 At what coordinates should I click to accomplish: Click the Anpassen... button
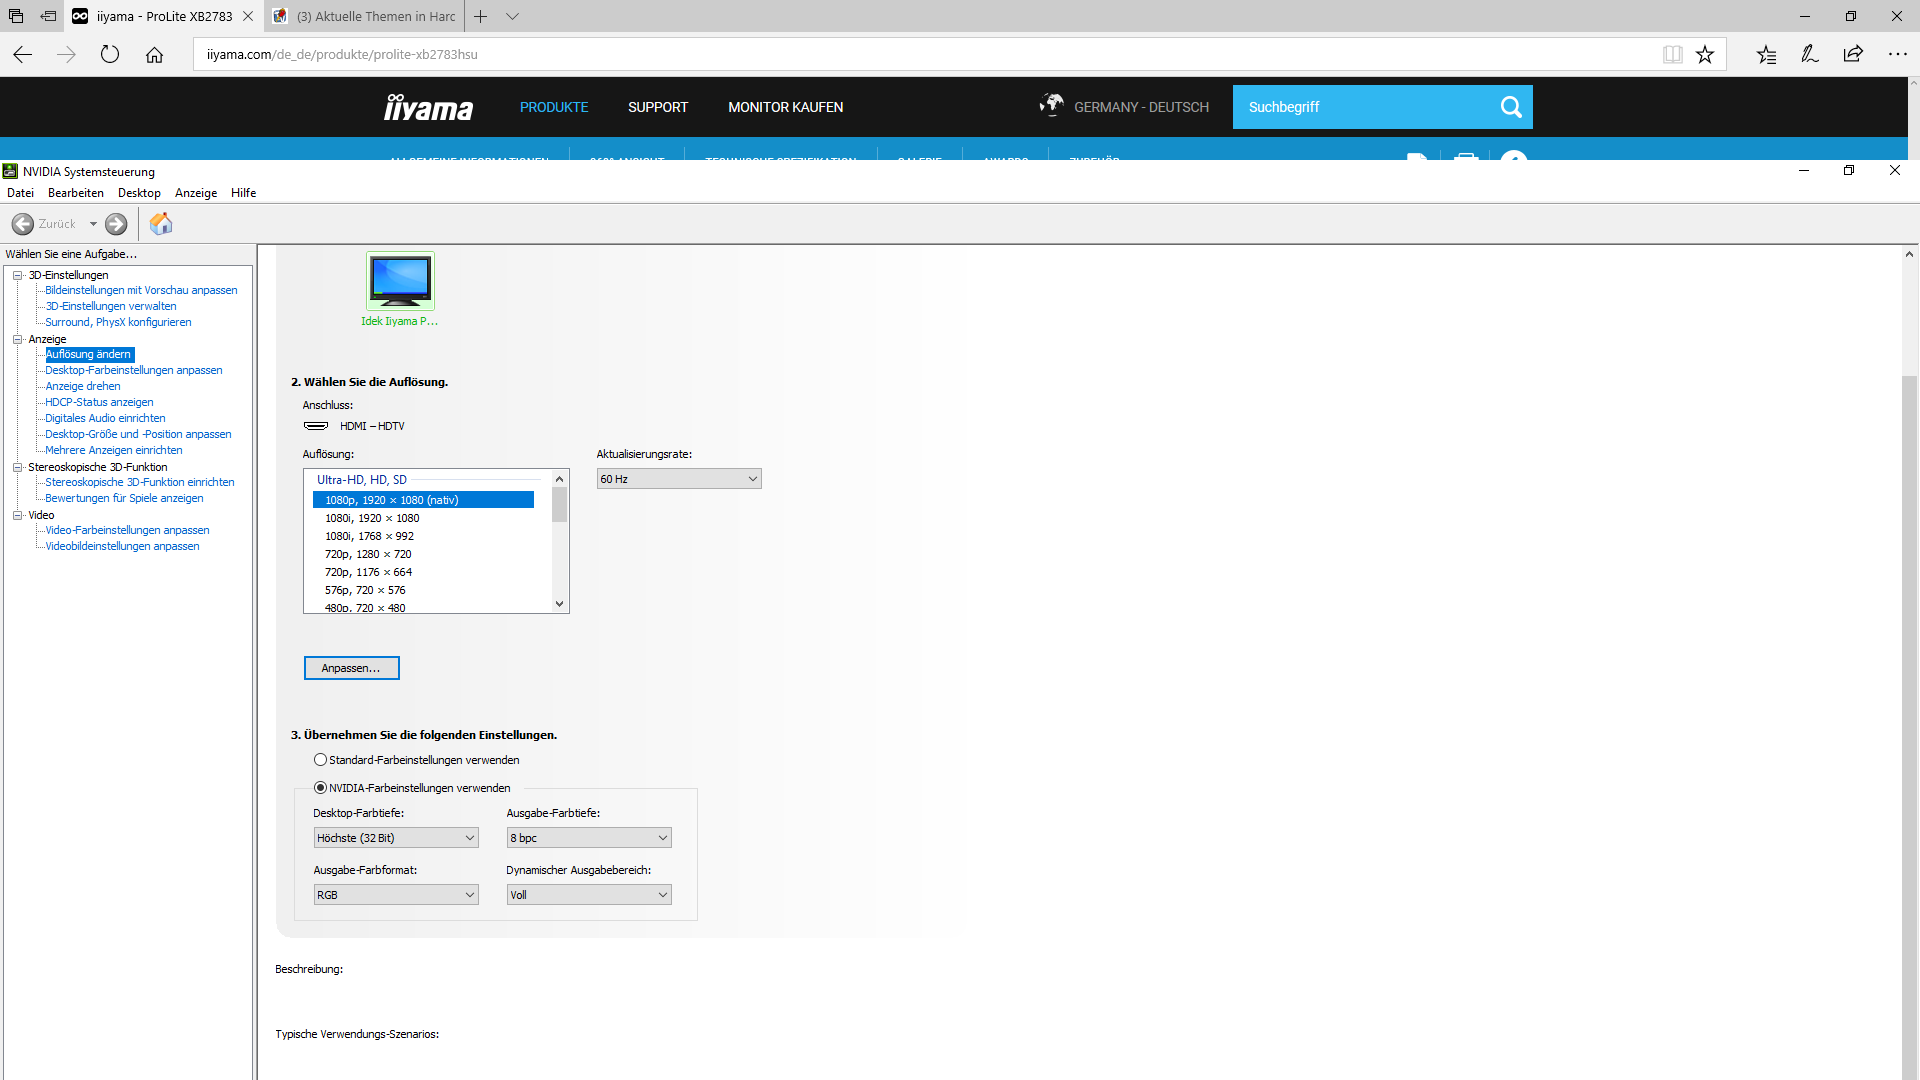tap(351, 668)
